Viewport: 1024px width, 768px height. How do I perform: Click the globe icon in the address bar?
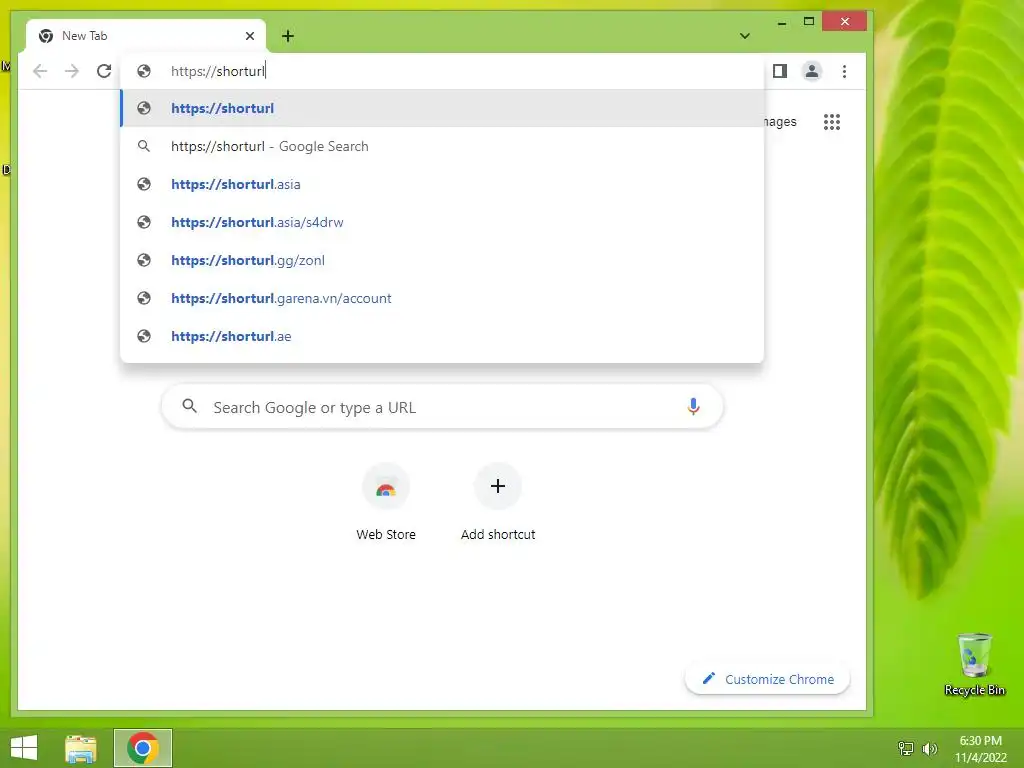(144, 71)
